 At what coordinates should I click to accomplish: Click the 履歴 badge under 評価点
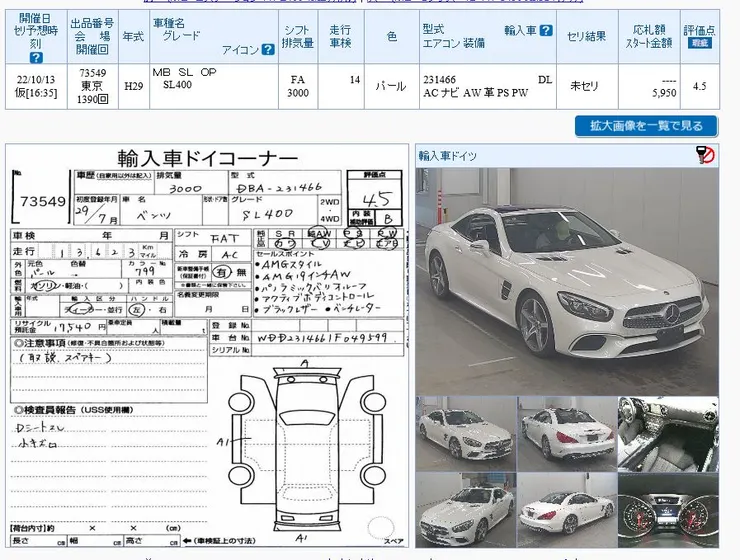pos(699,43)
